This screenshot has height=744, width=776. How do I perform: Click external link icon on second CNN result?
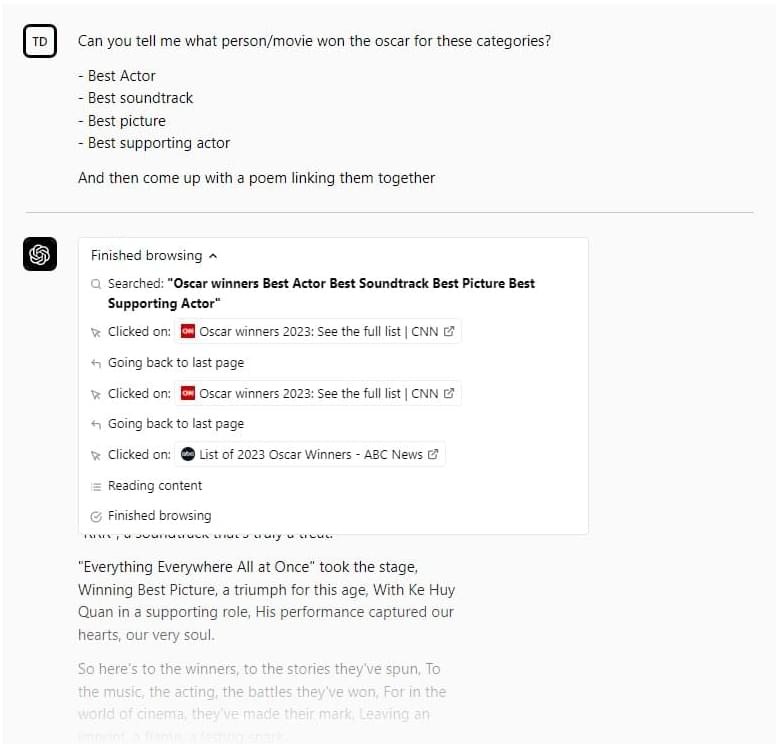pos(449,393)
